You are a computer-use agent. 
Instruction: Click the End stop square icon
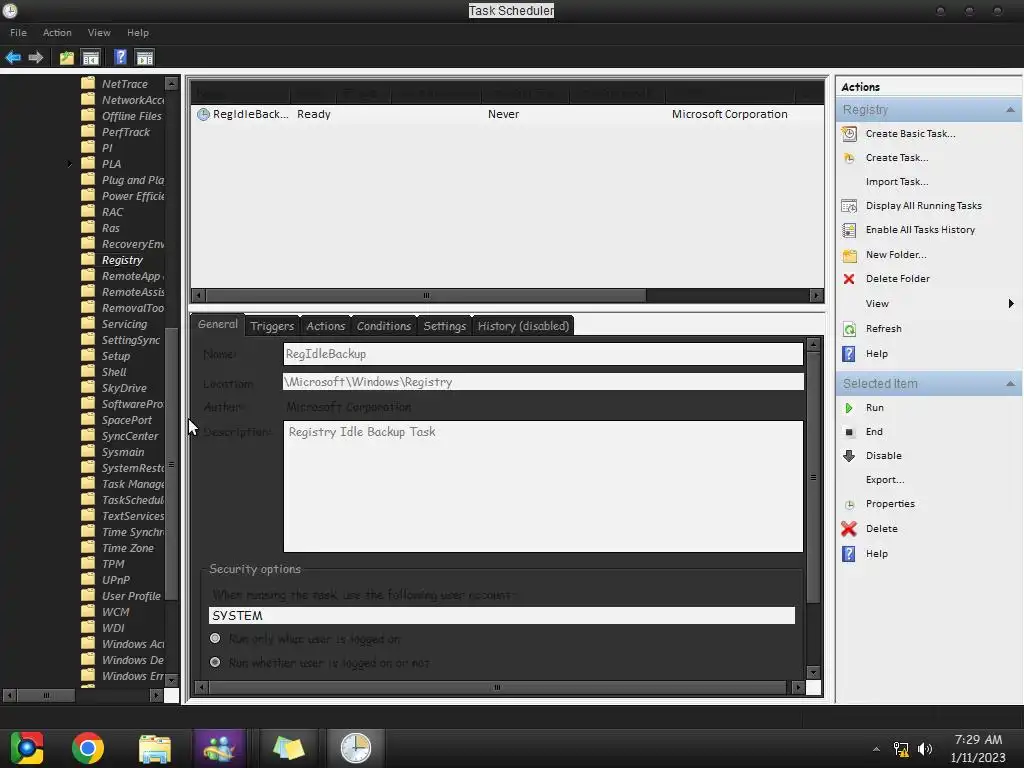click(849, 432)
